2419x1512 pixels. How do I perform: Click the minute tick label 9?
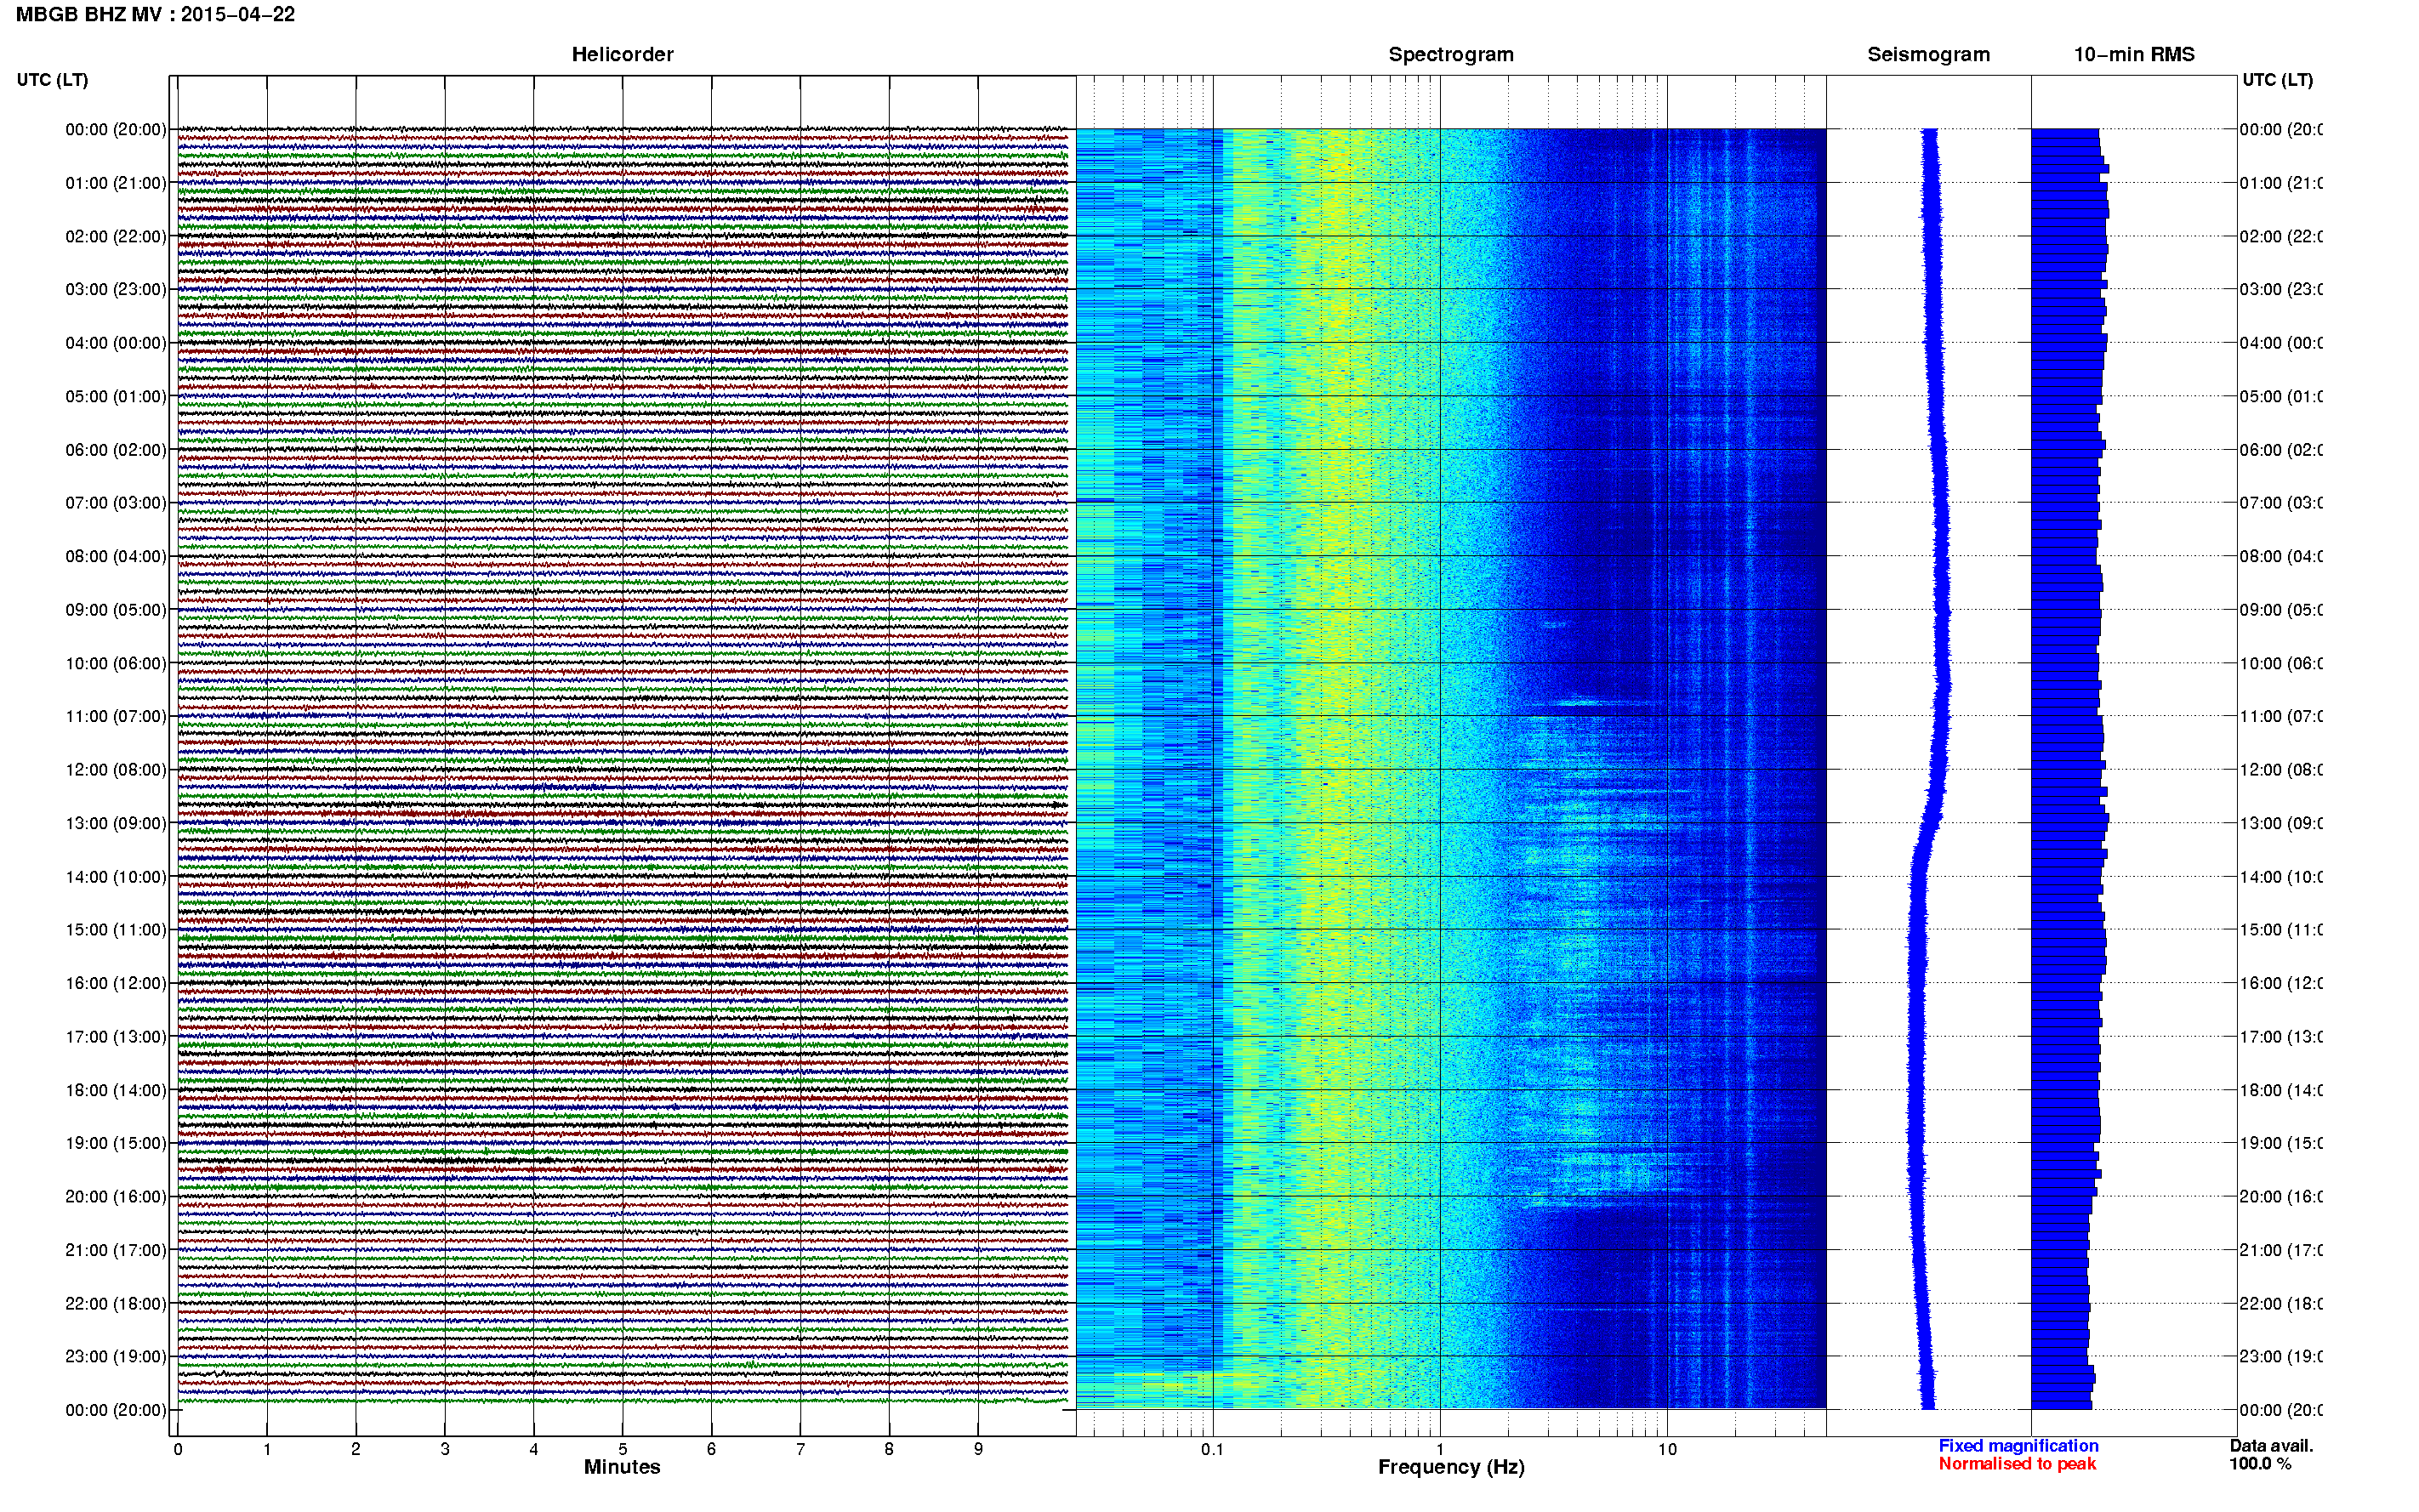[x=978, y=1449]
